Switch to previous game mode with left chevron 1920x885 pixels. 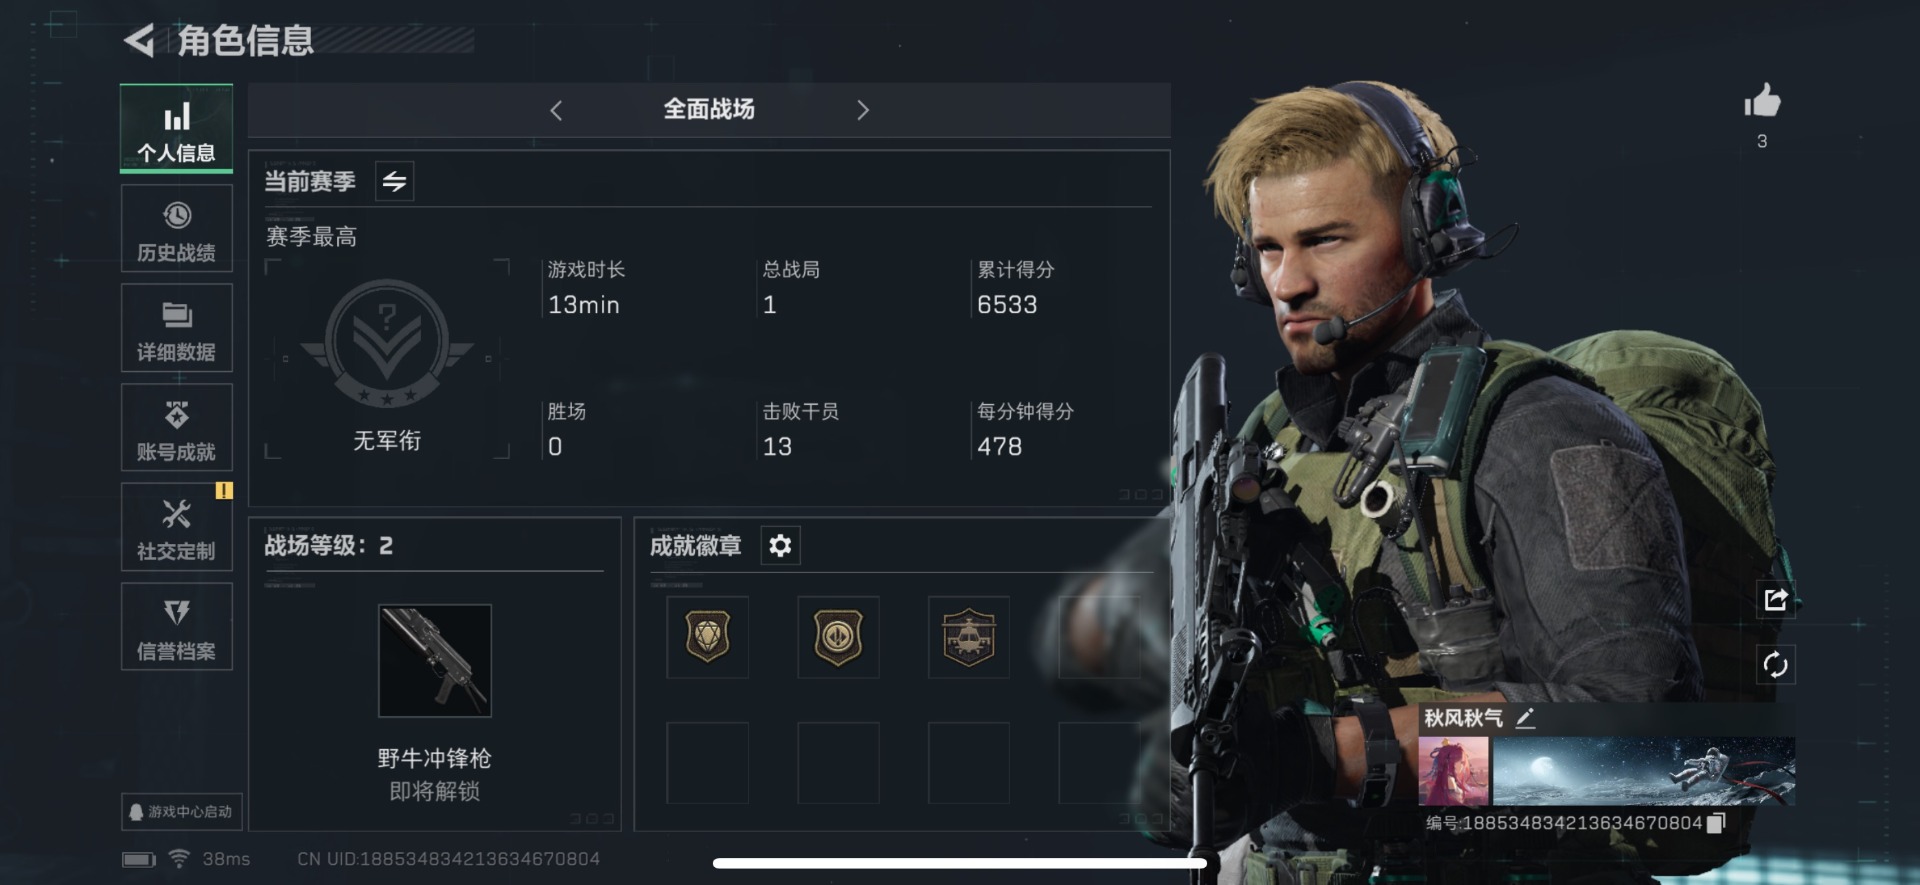click(556, 110)
